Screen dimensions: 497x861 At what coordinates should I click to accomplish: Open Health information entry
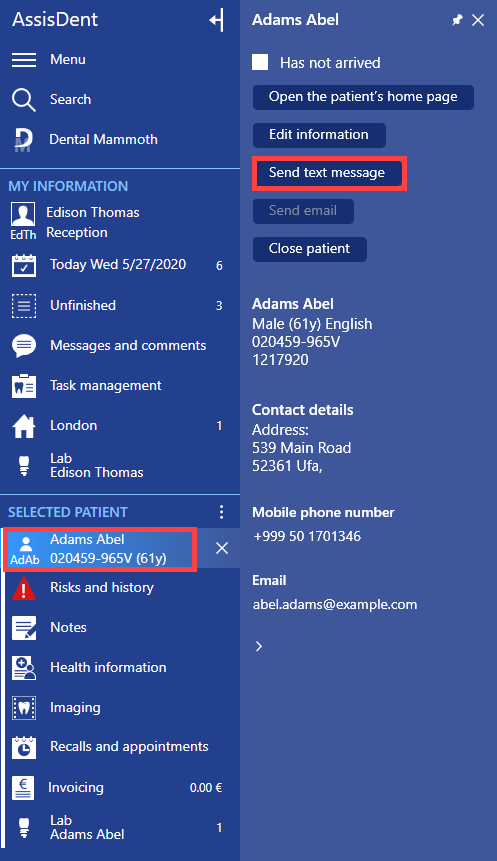[x=108, y=667]
